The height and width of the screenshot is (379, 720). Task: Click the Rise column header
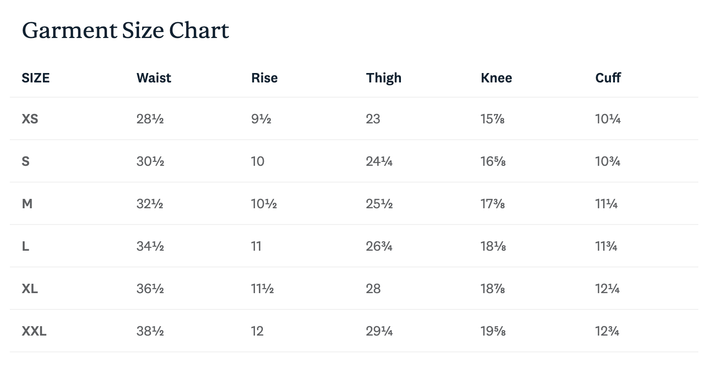264,78
